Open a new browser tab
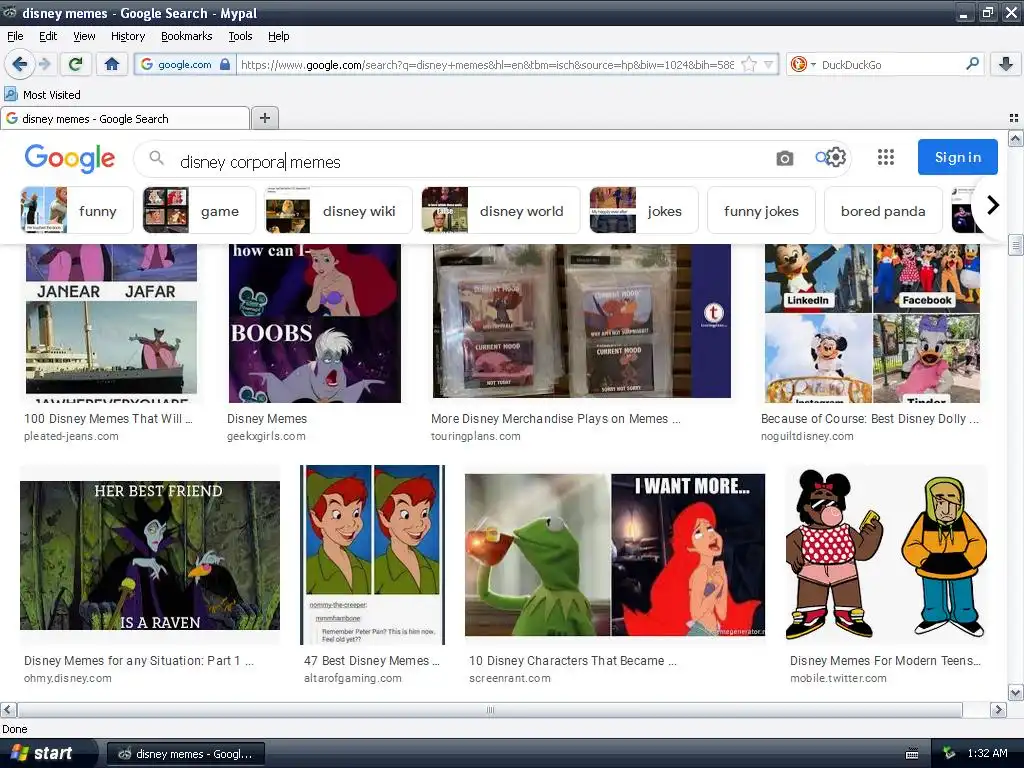 pyautogui.click(x=264, y=118)
